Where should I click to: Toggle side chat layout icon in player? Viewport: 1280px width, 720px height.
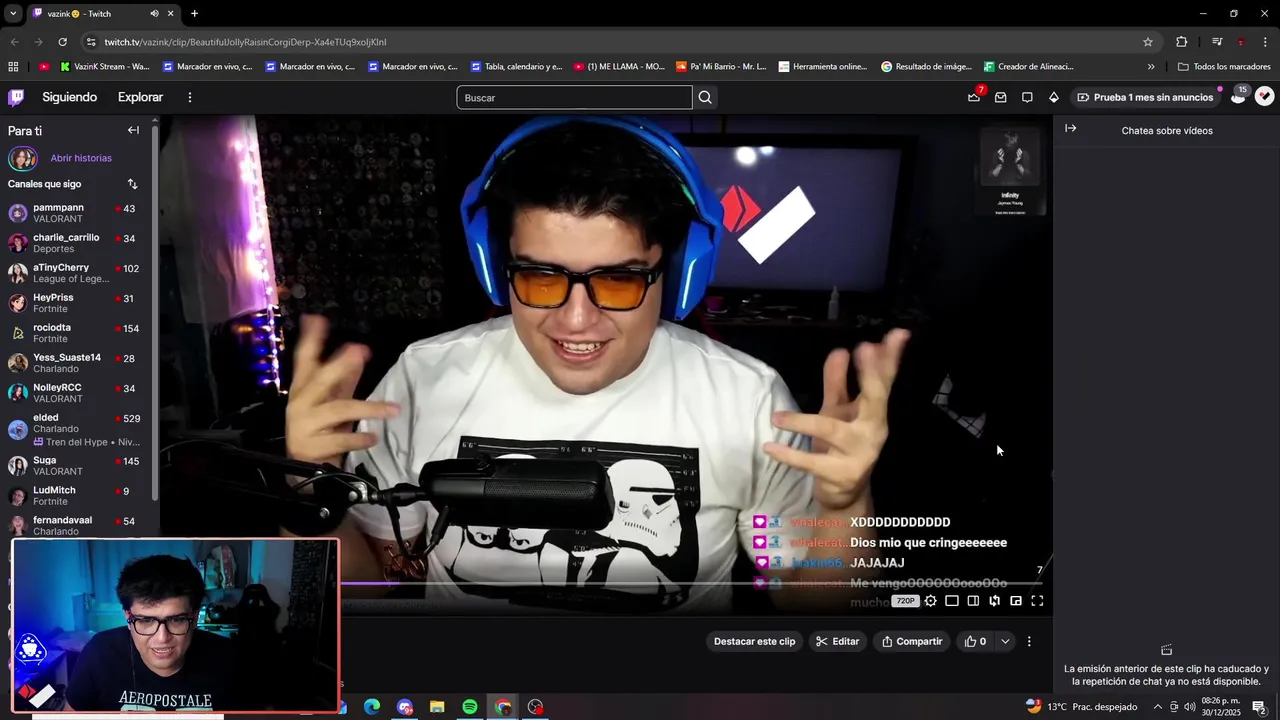point(973,601)
